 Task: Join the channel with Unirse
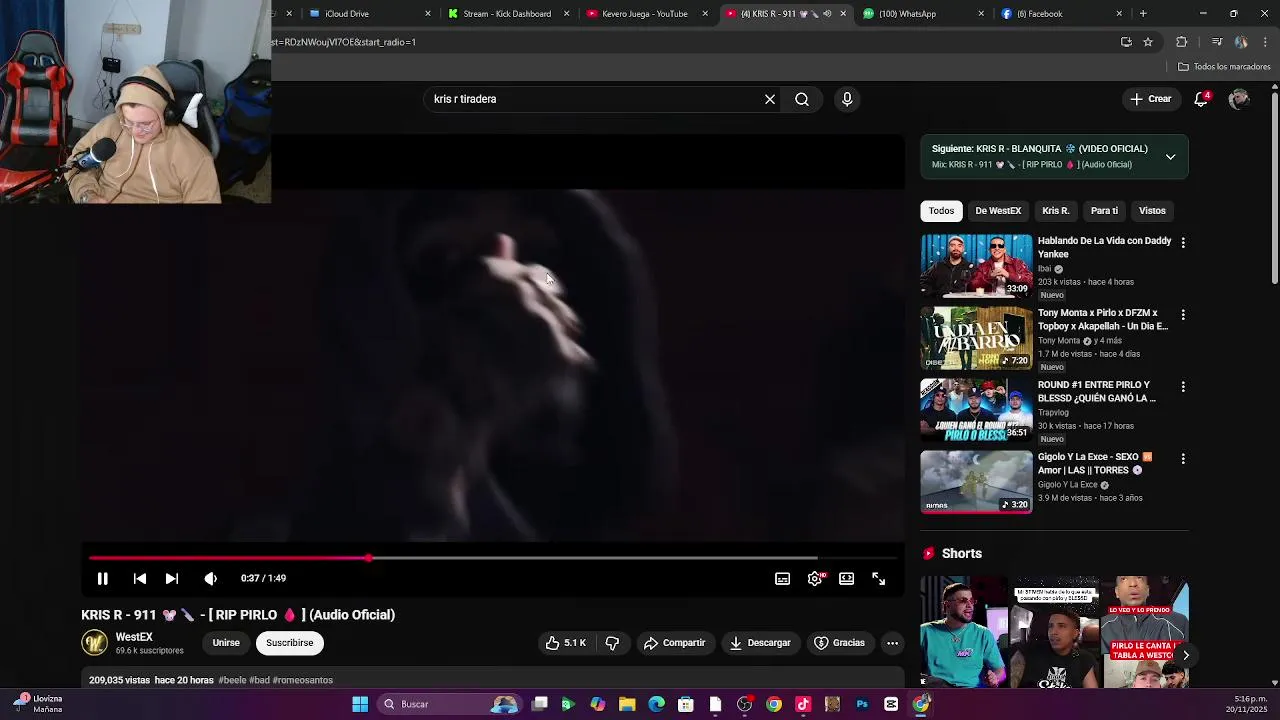(226, 643)
